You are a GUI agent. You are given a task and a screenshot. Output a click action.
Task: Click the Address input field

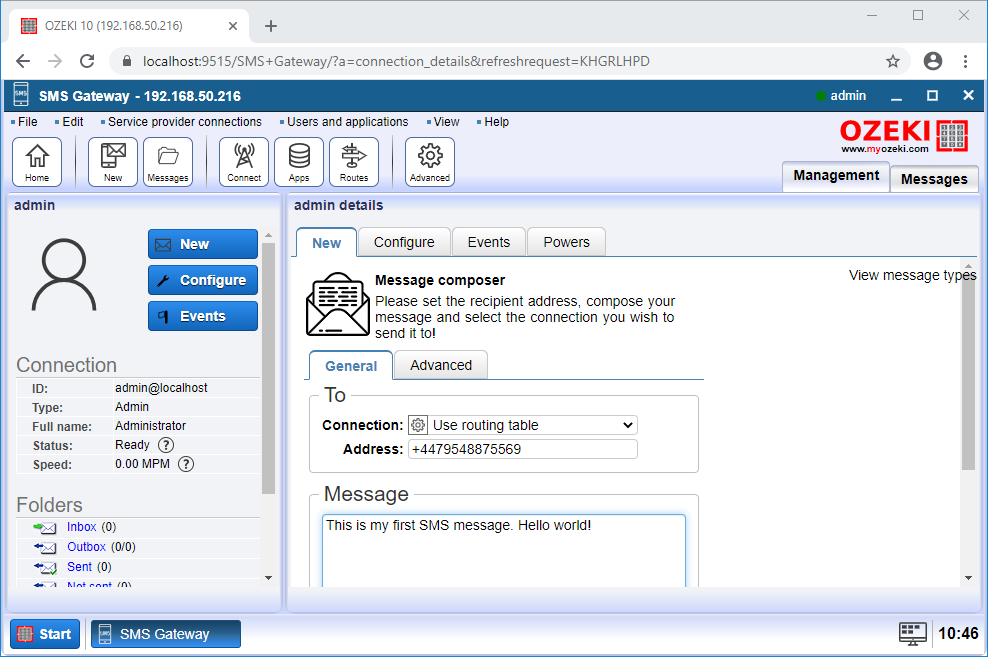[x=522, y=449]
